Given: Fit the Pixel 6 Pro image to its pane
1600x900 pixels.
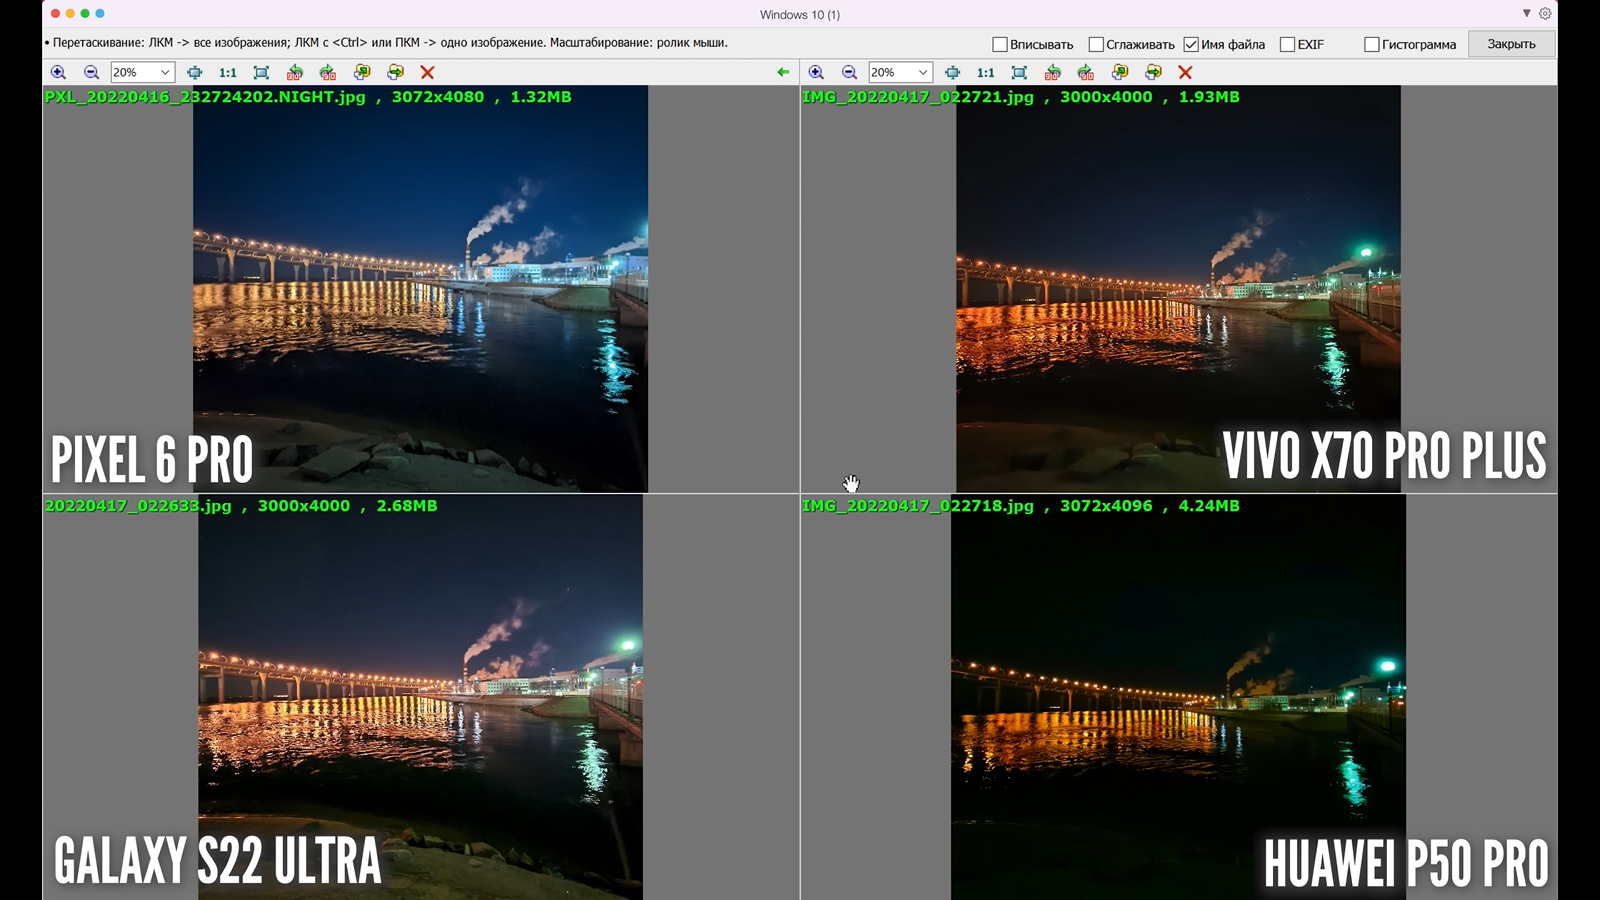Looking at the screenshot, I should click(261, 72).
